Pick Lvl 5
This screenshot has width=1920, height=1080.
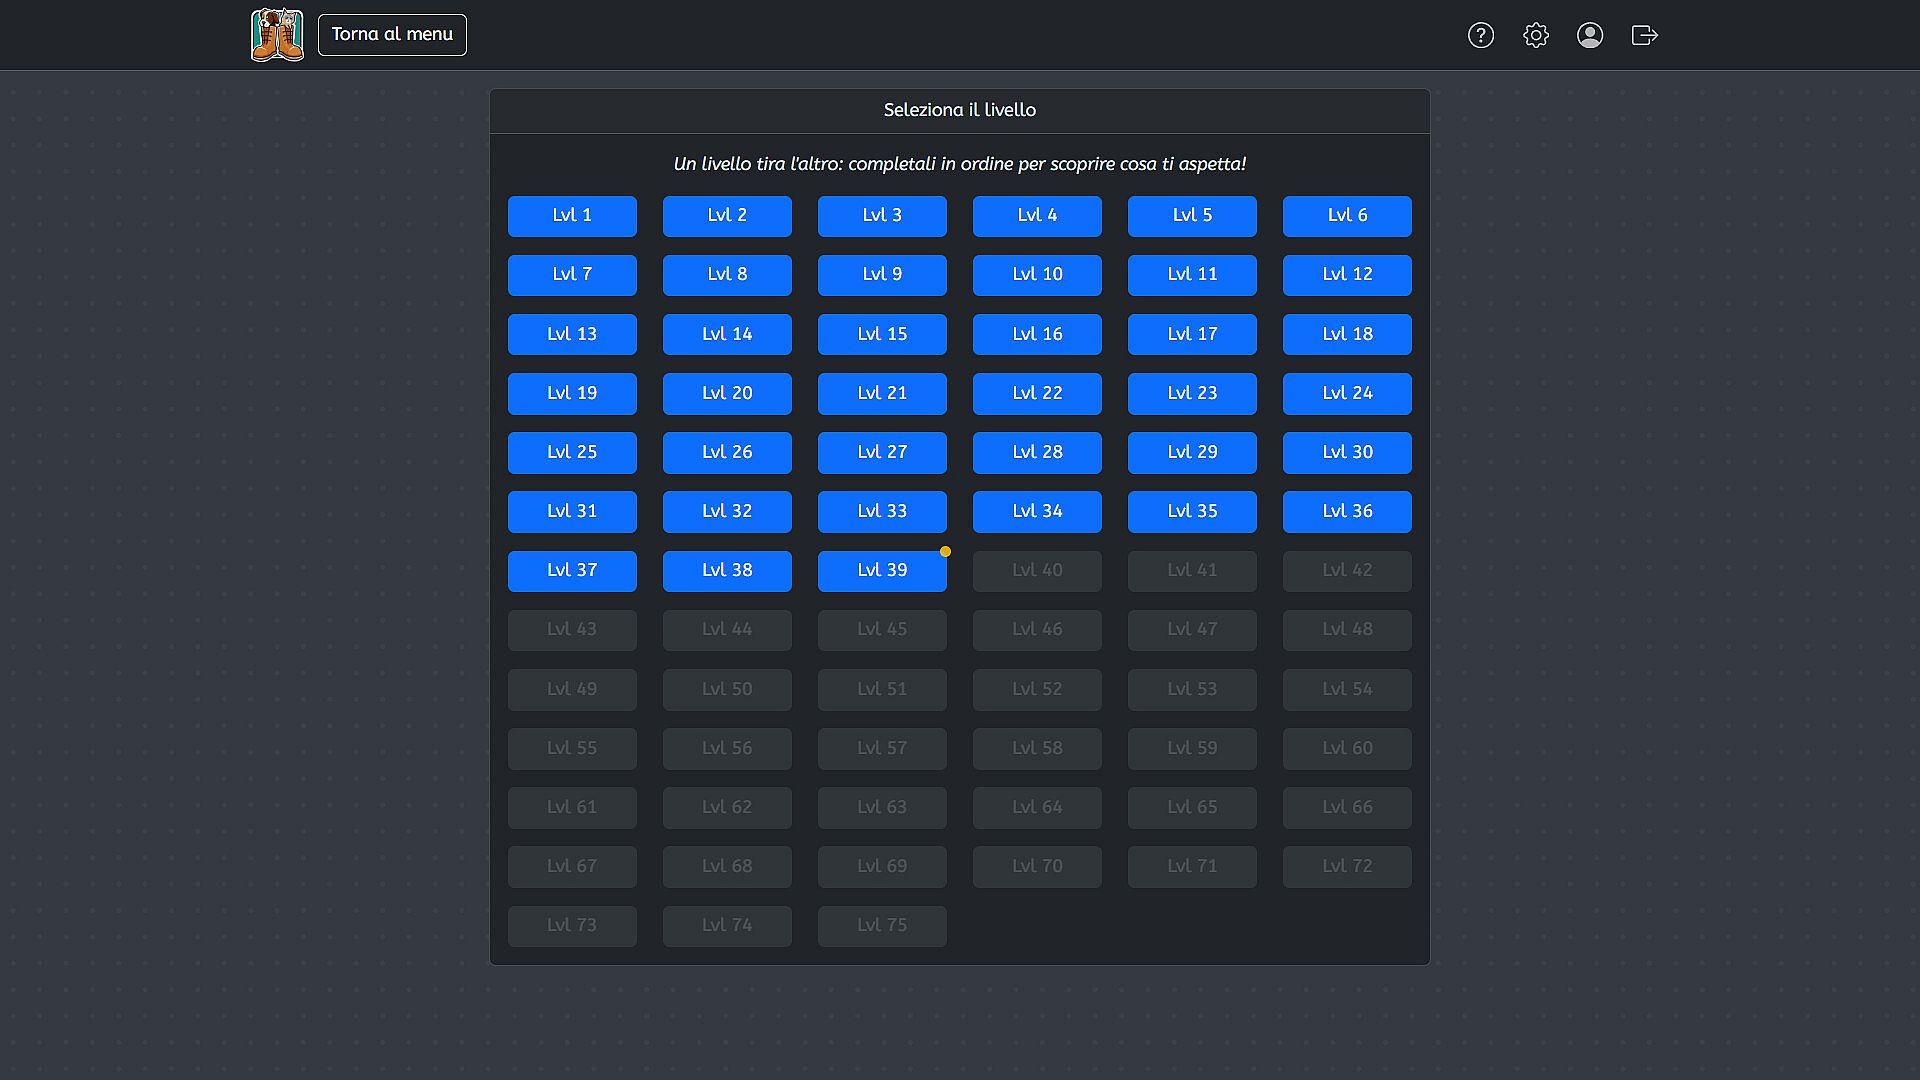(1192, 216)
